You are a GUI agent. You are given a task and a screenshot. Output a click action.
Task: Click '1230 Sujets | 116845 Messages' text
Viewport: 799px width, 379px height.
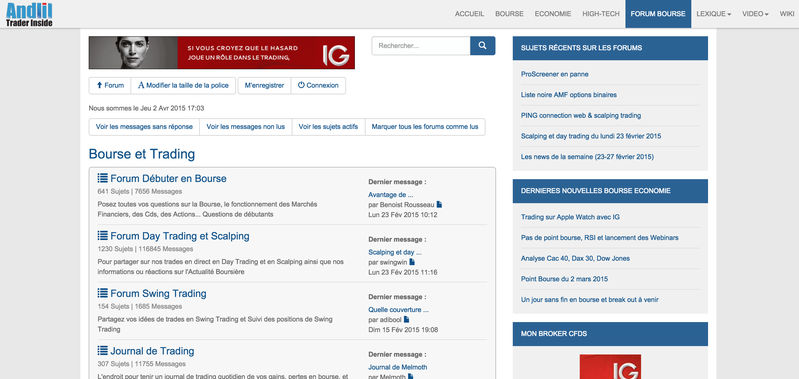click(x=145, y=250)
